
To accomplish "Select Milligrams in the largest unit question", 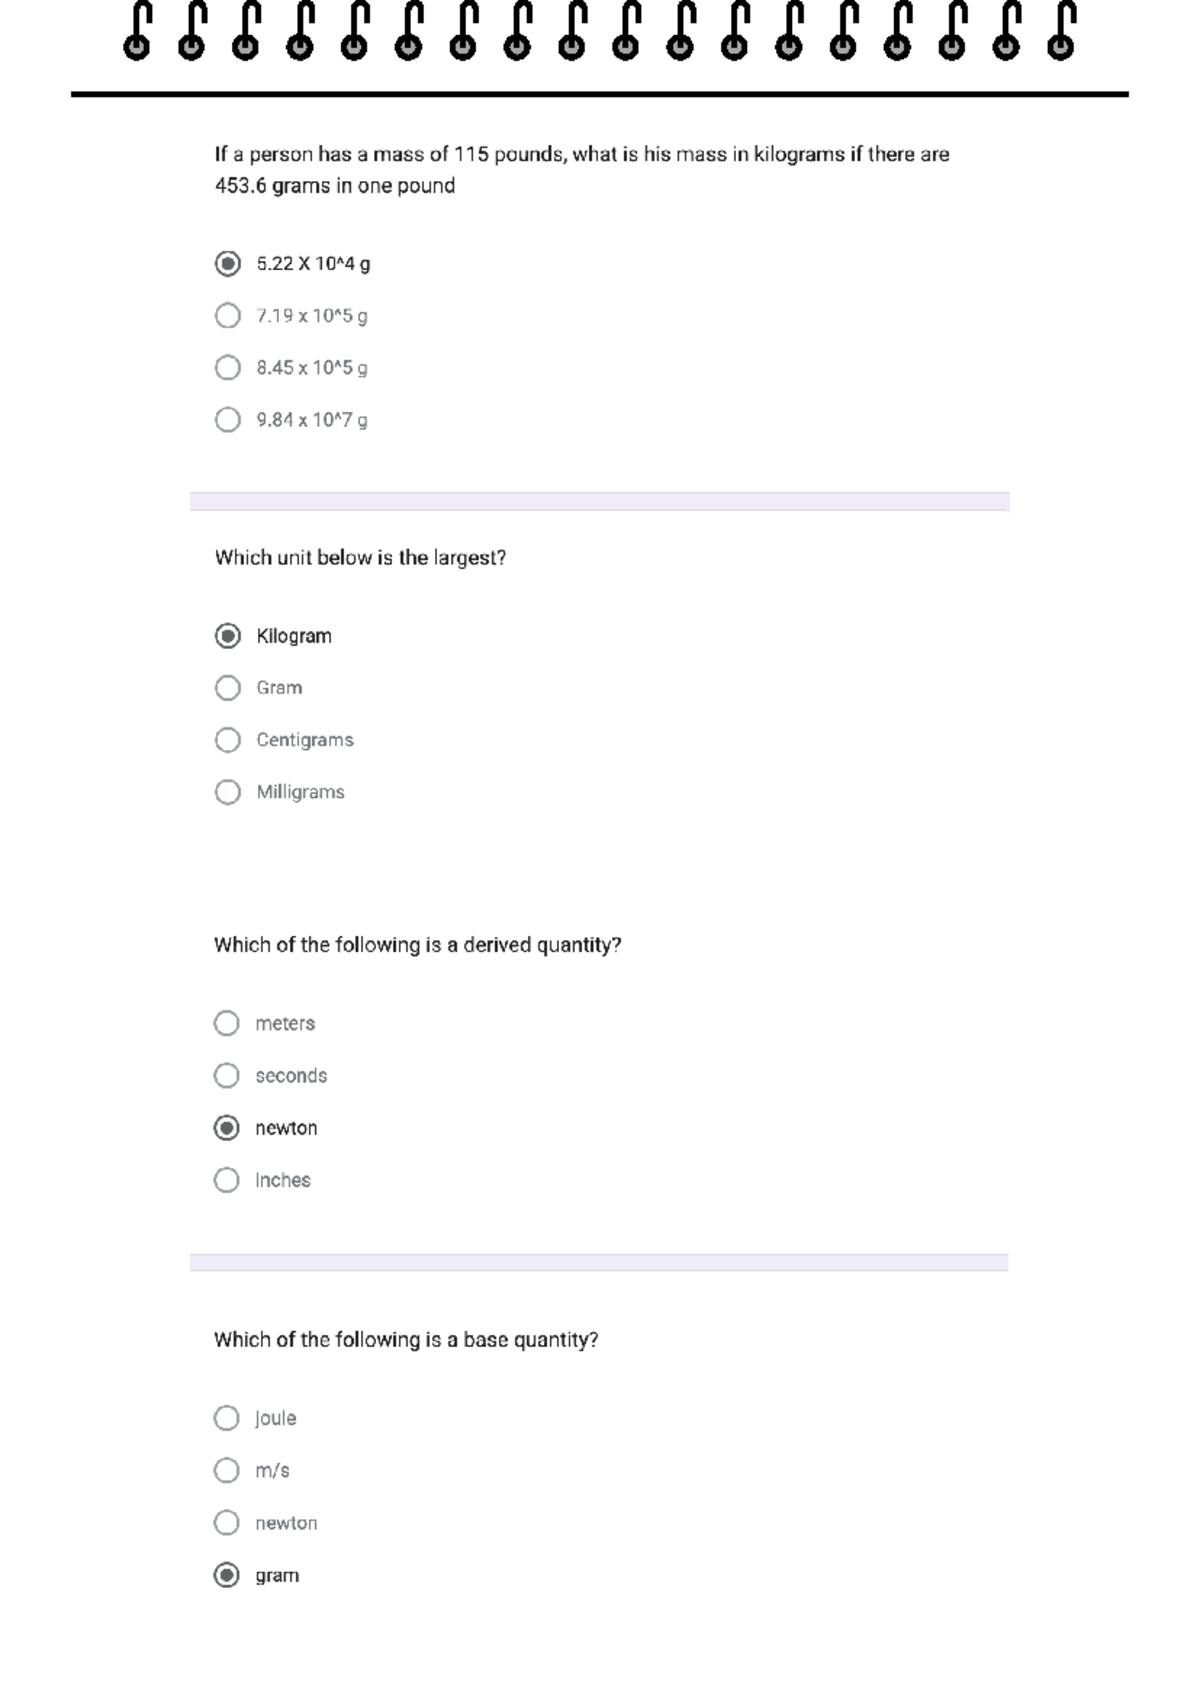I will click(228, 791).
